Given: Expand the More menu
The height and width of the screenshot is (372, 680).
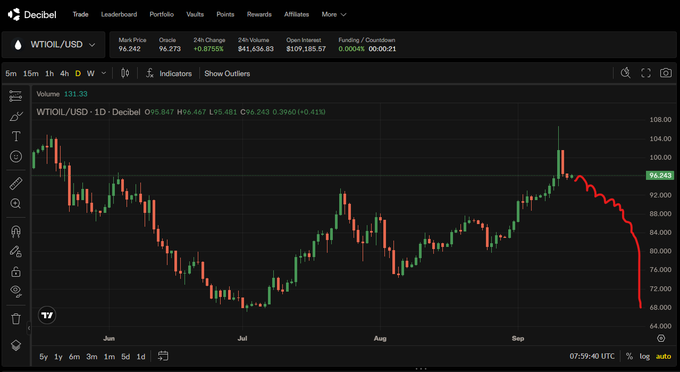Looking at the screenshot, I should [x=333, y=14].
